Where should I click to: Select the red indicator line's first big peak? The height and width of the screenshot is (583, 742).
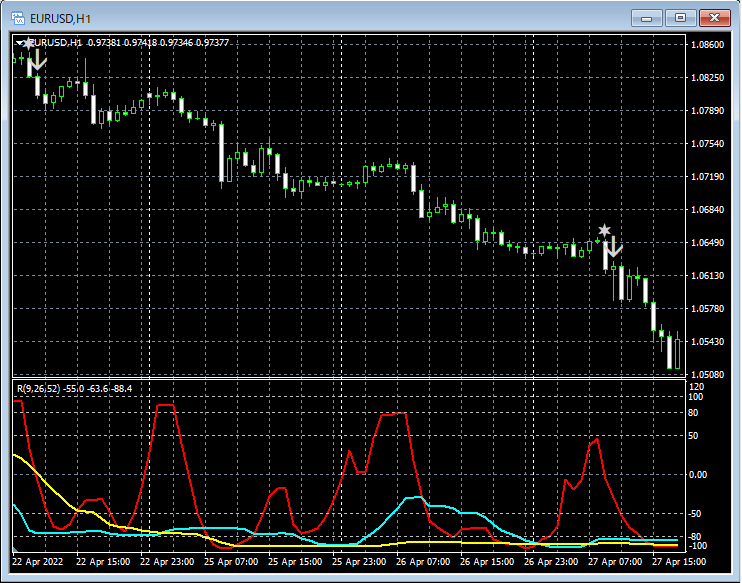[166, 405]
